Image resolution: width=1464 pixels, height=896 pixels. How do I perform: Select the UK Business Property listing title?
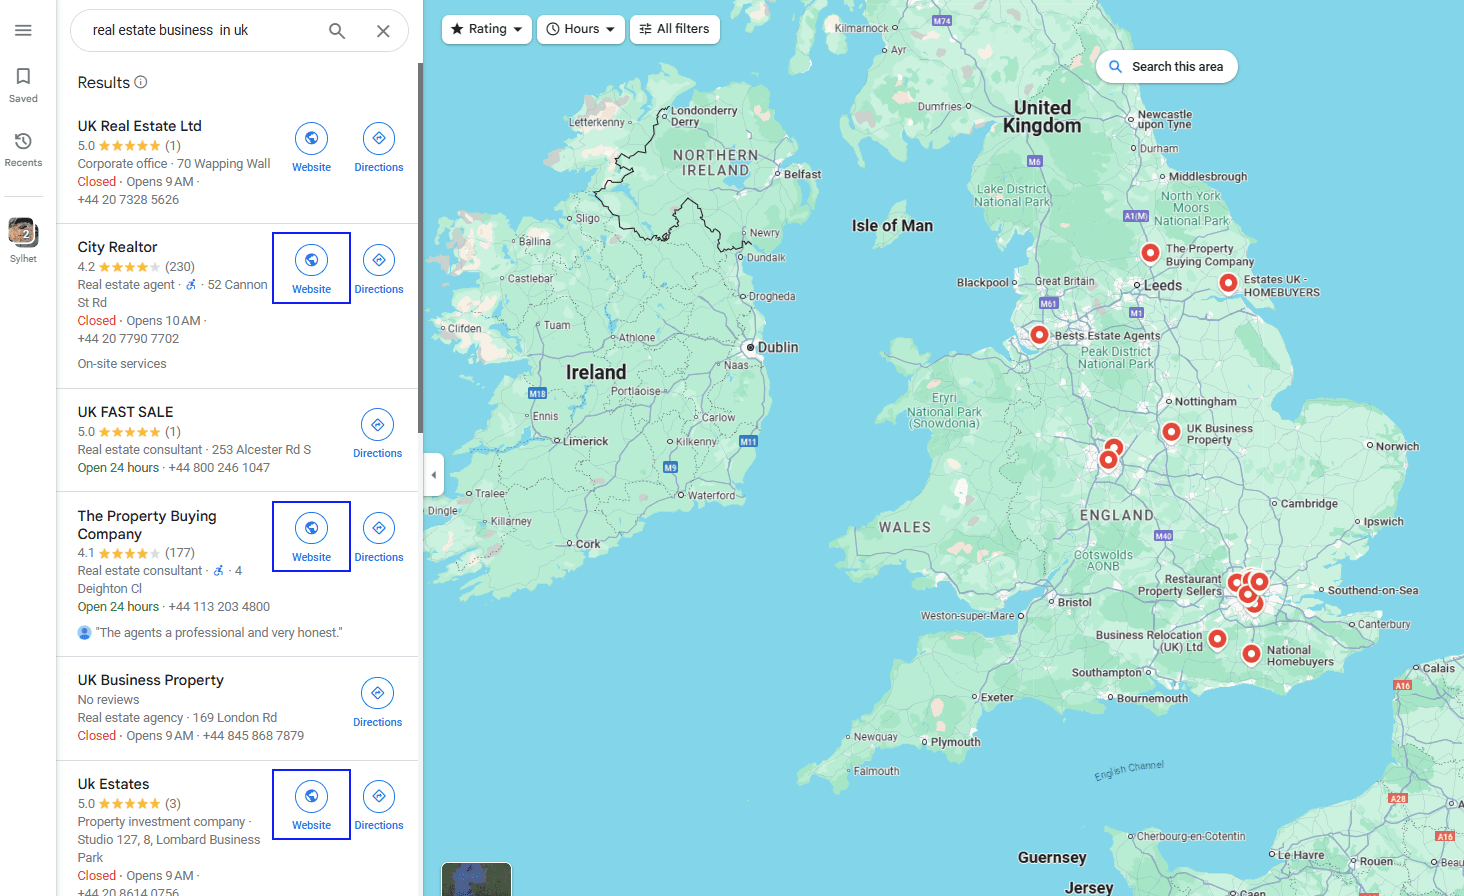pyautogui.click(x=150, y=680)
